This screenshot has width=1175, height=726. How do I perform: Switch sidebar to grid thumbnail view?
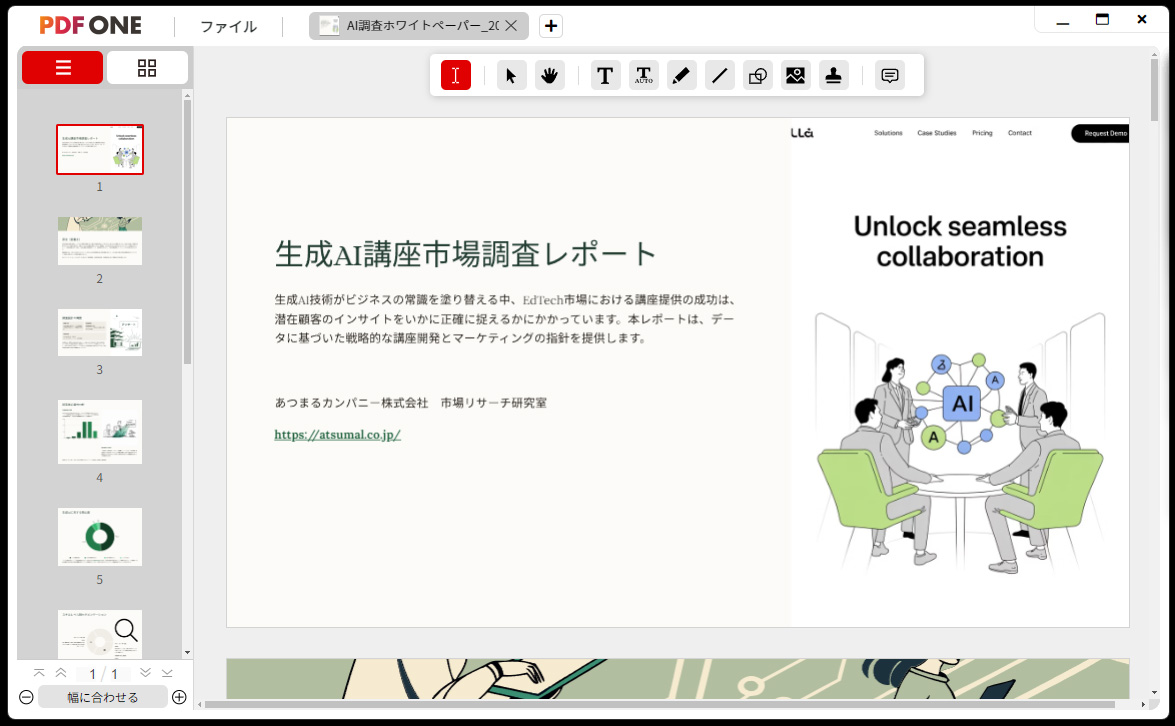point(147,67)
